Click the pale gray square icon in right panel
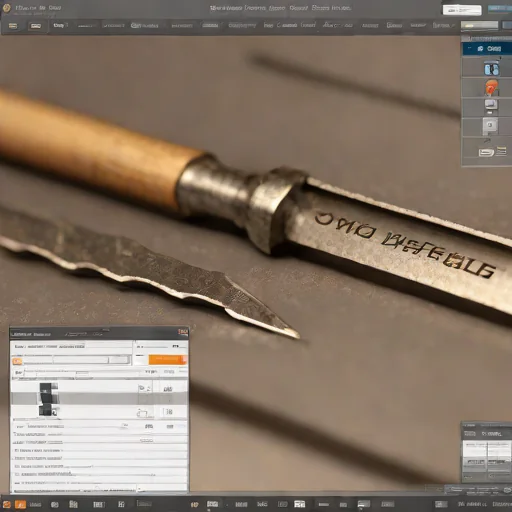 (x=490, y=125)
